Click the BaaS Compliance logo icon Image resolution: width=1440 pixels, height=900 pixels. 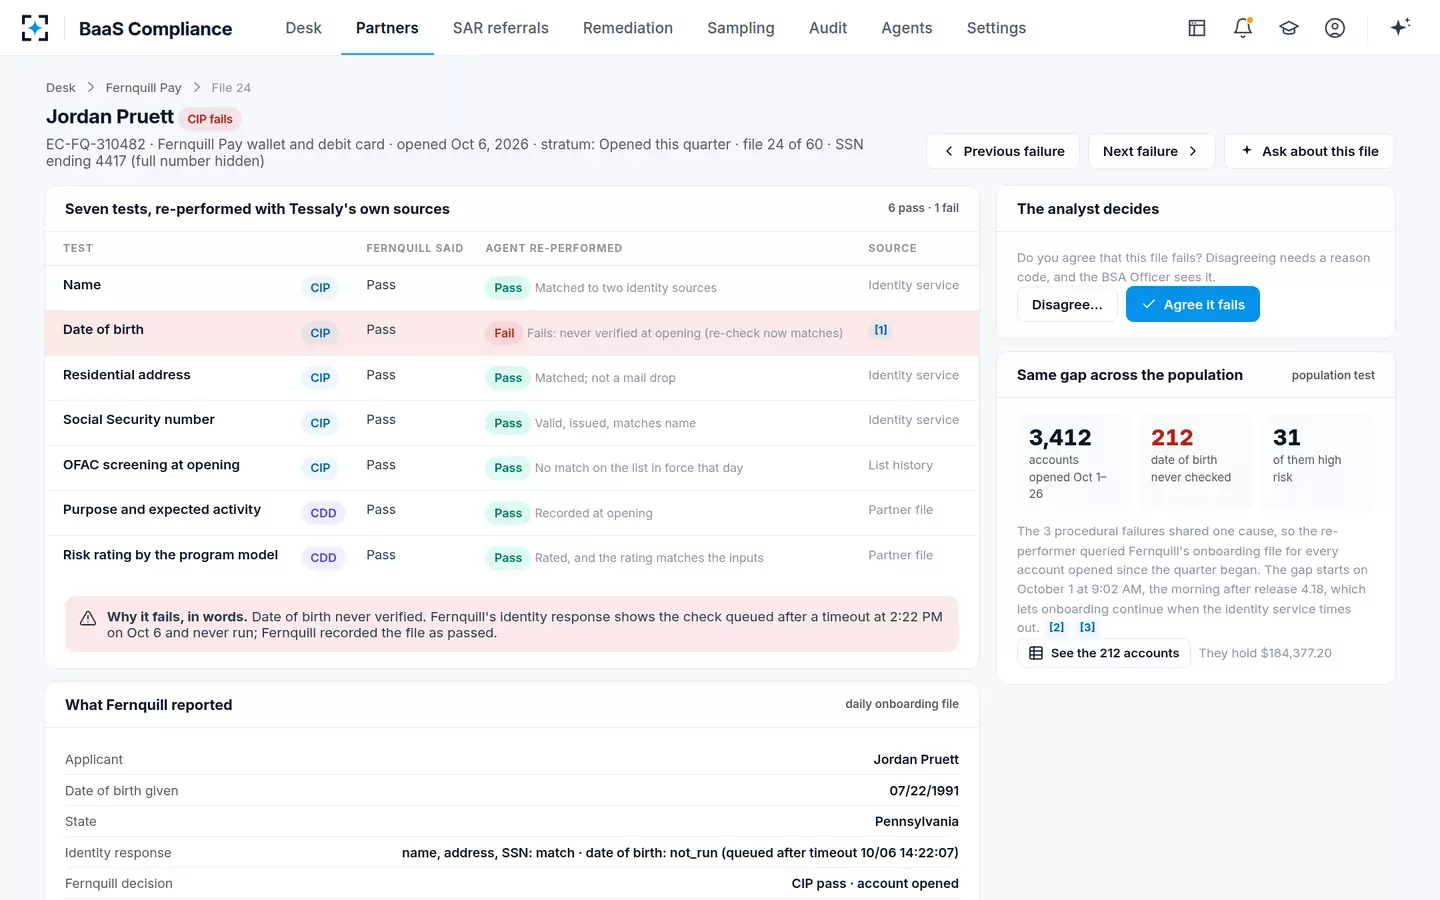click(35, 28)
